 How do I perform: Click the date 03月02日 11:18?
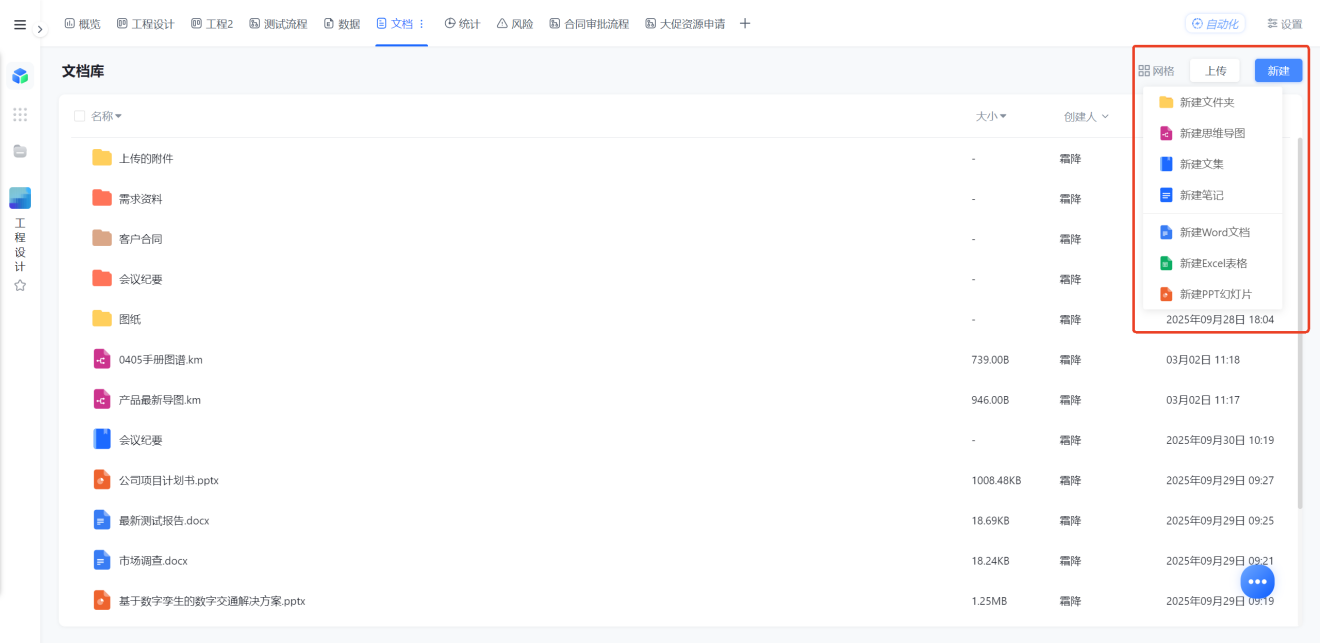(x=1203, y=359)
